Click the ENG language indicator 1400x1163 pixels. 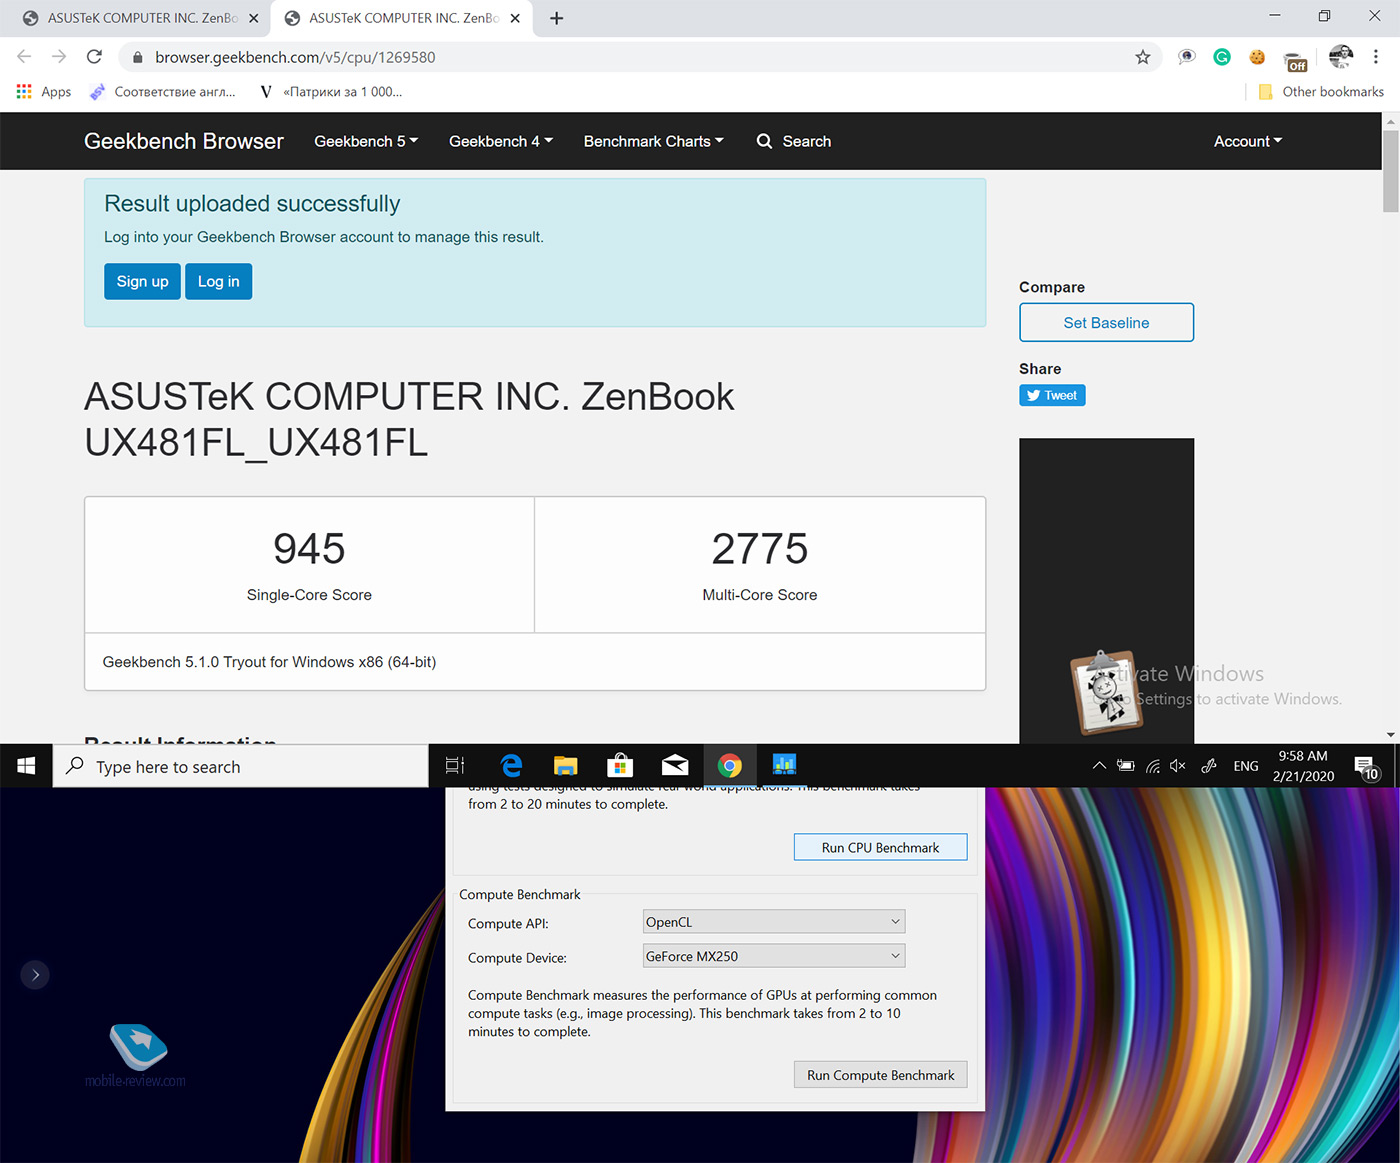point(1246,766)
